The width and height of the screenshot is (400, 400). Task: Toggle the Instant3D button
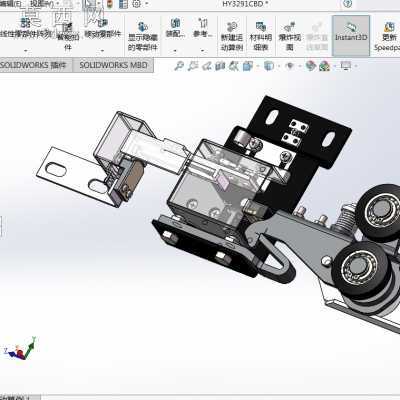click(x=351, y=35)
